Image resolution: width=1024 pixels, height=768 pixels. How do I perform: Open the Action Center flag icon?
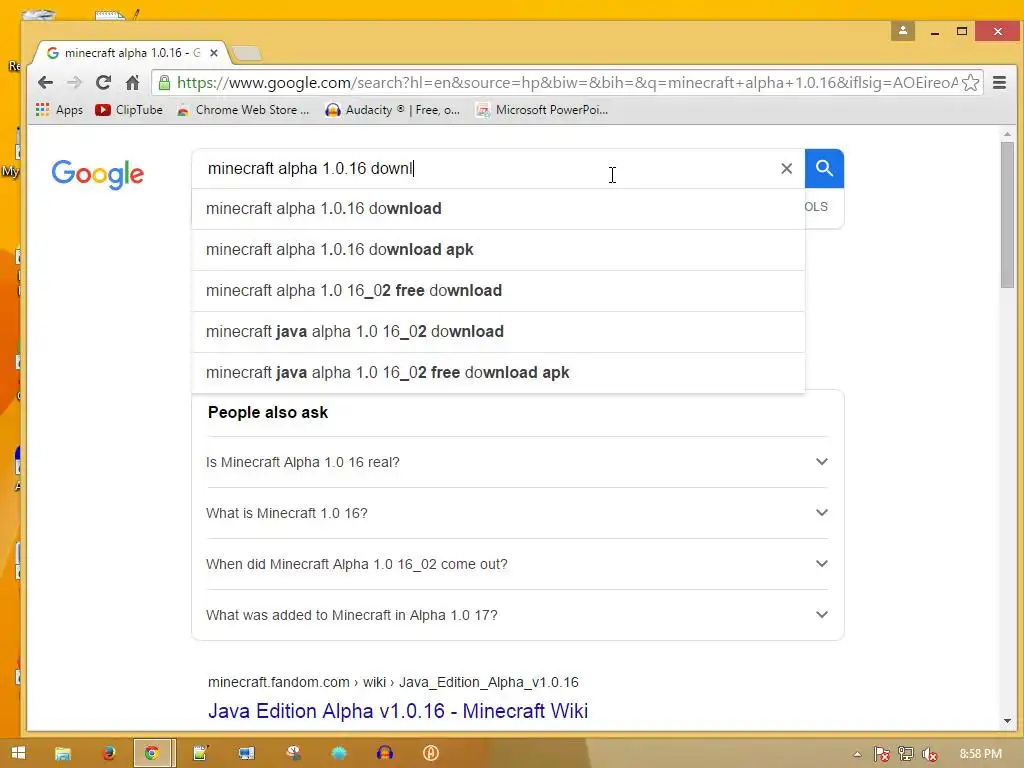[x=882, y=754]
